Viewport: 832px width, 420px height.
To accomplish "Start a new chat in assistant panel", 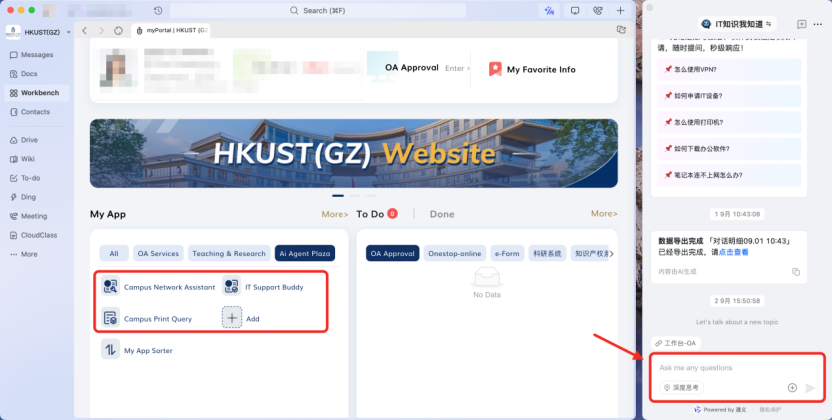I will tap(801, 24).
